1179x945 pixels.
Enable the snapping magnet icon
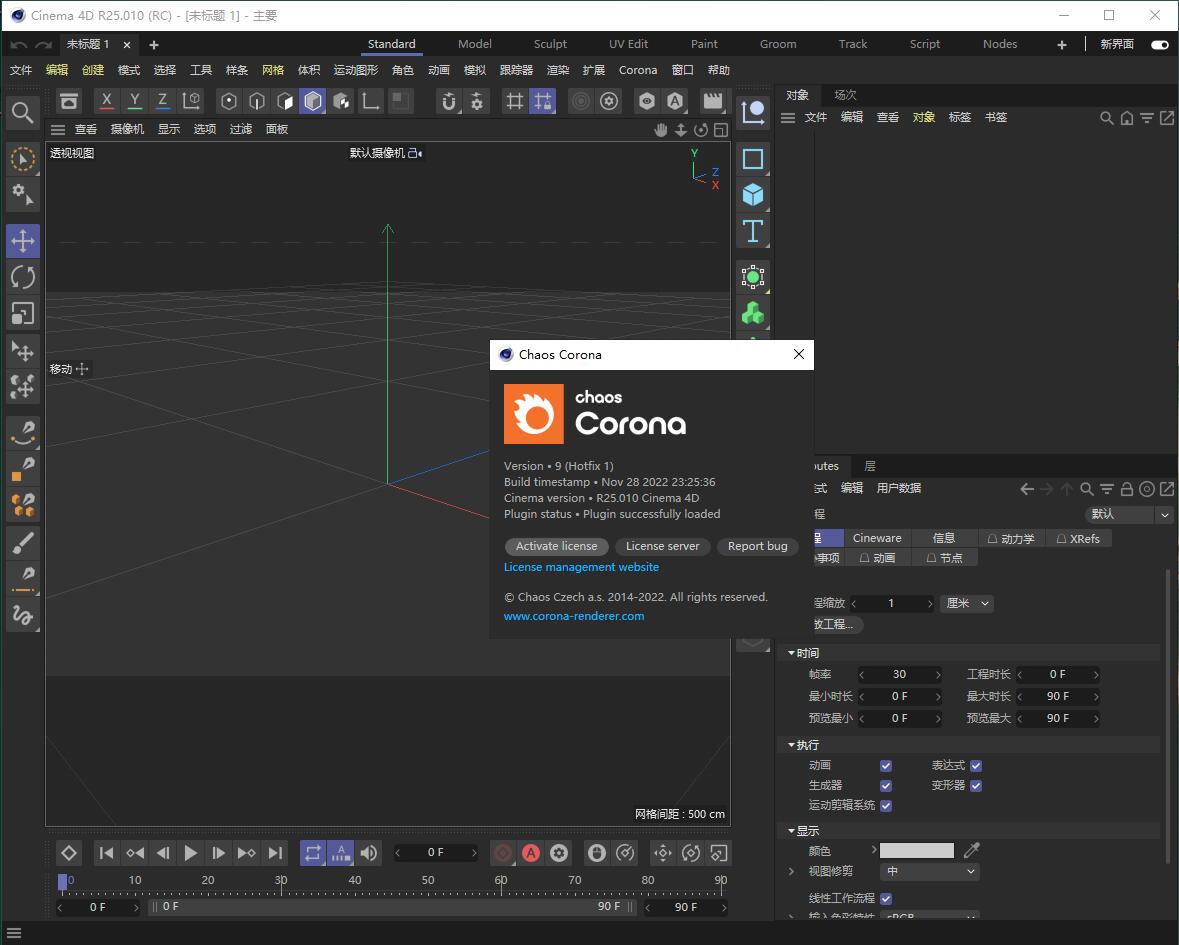[448, 101]
